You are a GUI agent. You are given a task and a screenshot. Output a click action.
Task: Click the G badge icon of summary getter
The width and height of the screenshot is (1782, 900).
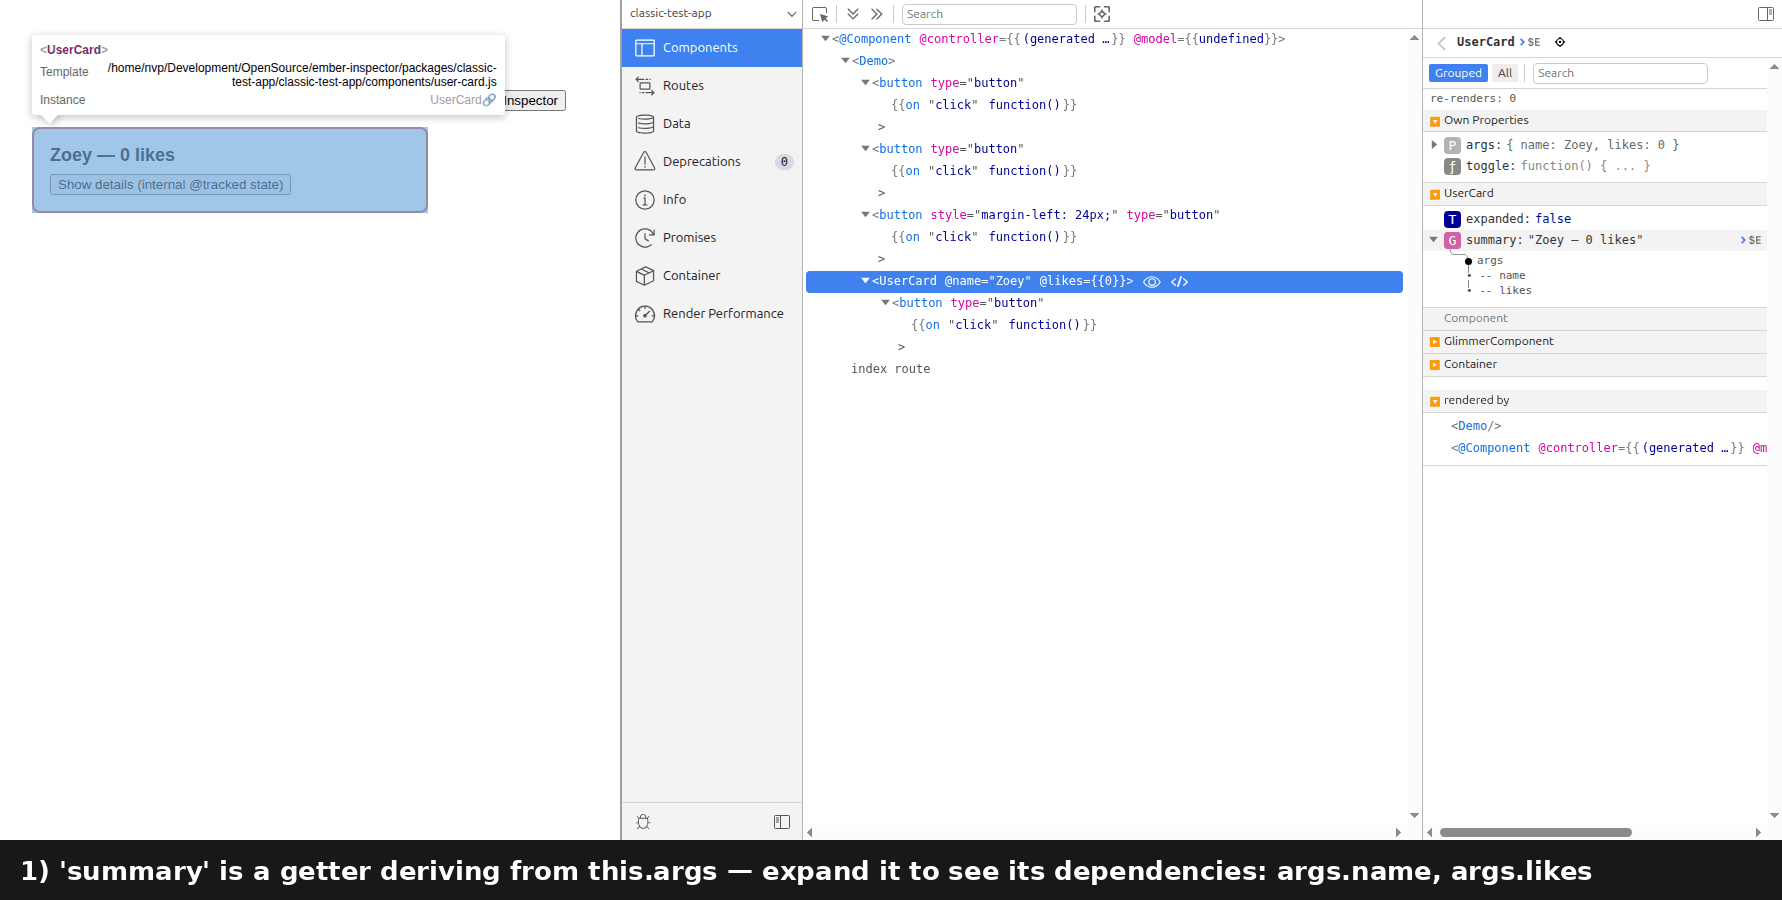click(x=1452, y=241)
